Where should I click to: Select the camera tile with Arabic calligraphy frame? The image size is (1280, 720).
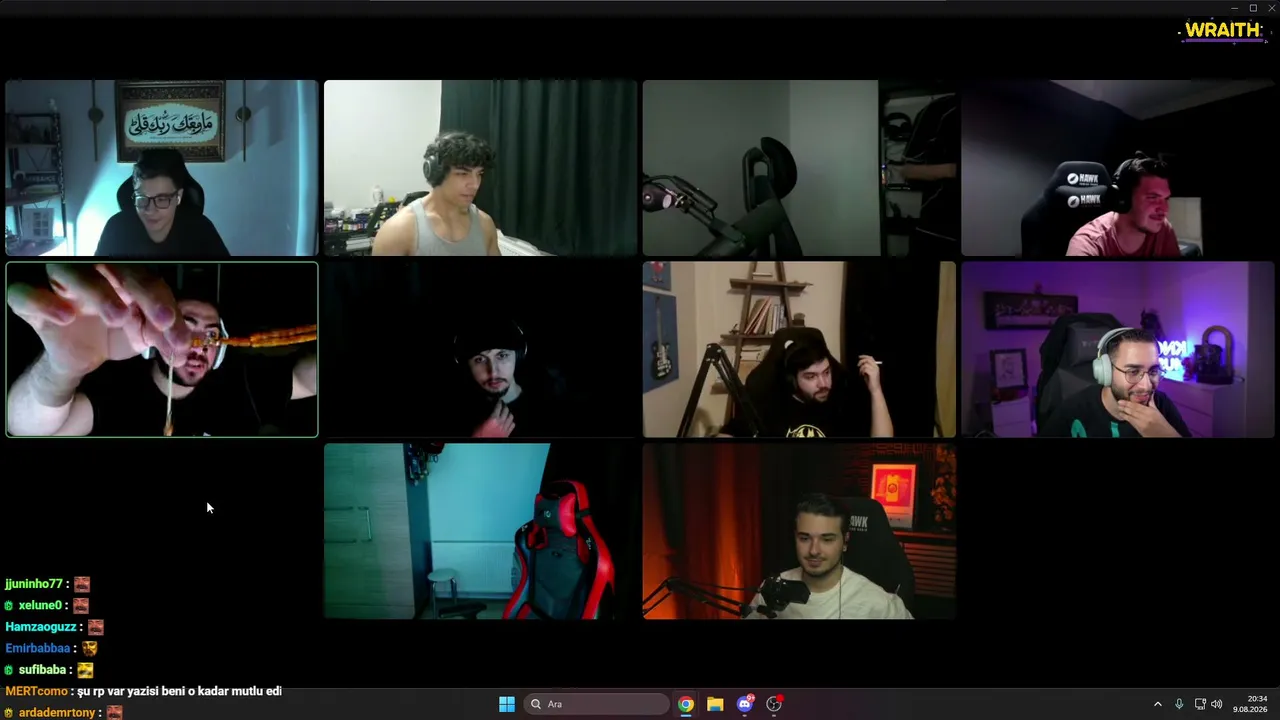coord(162,168)
